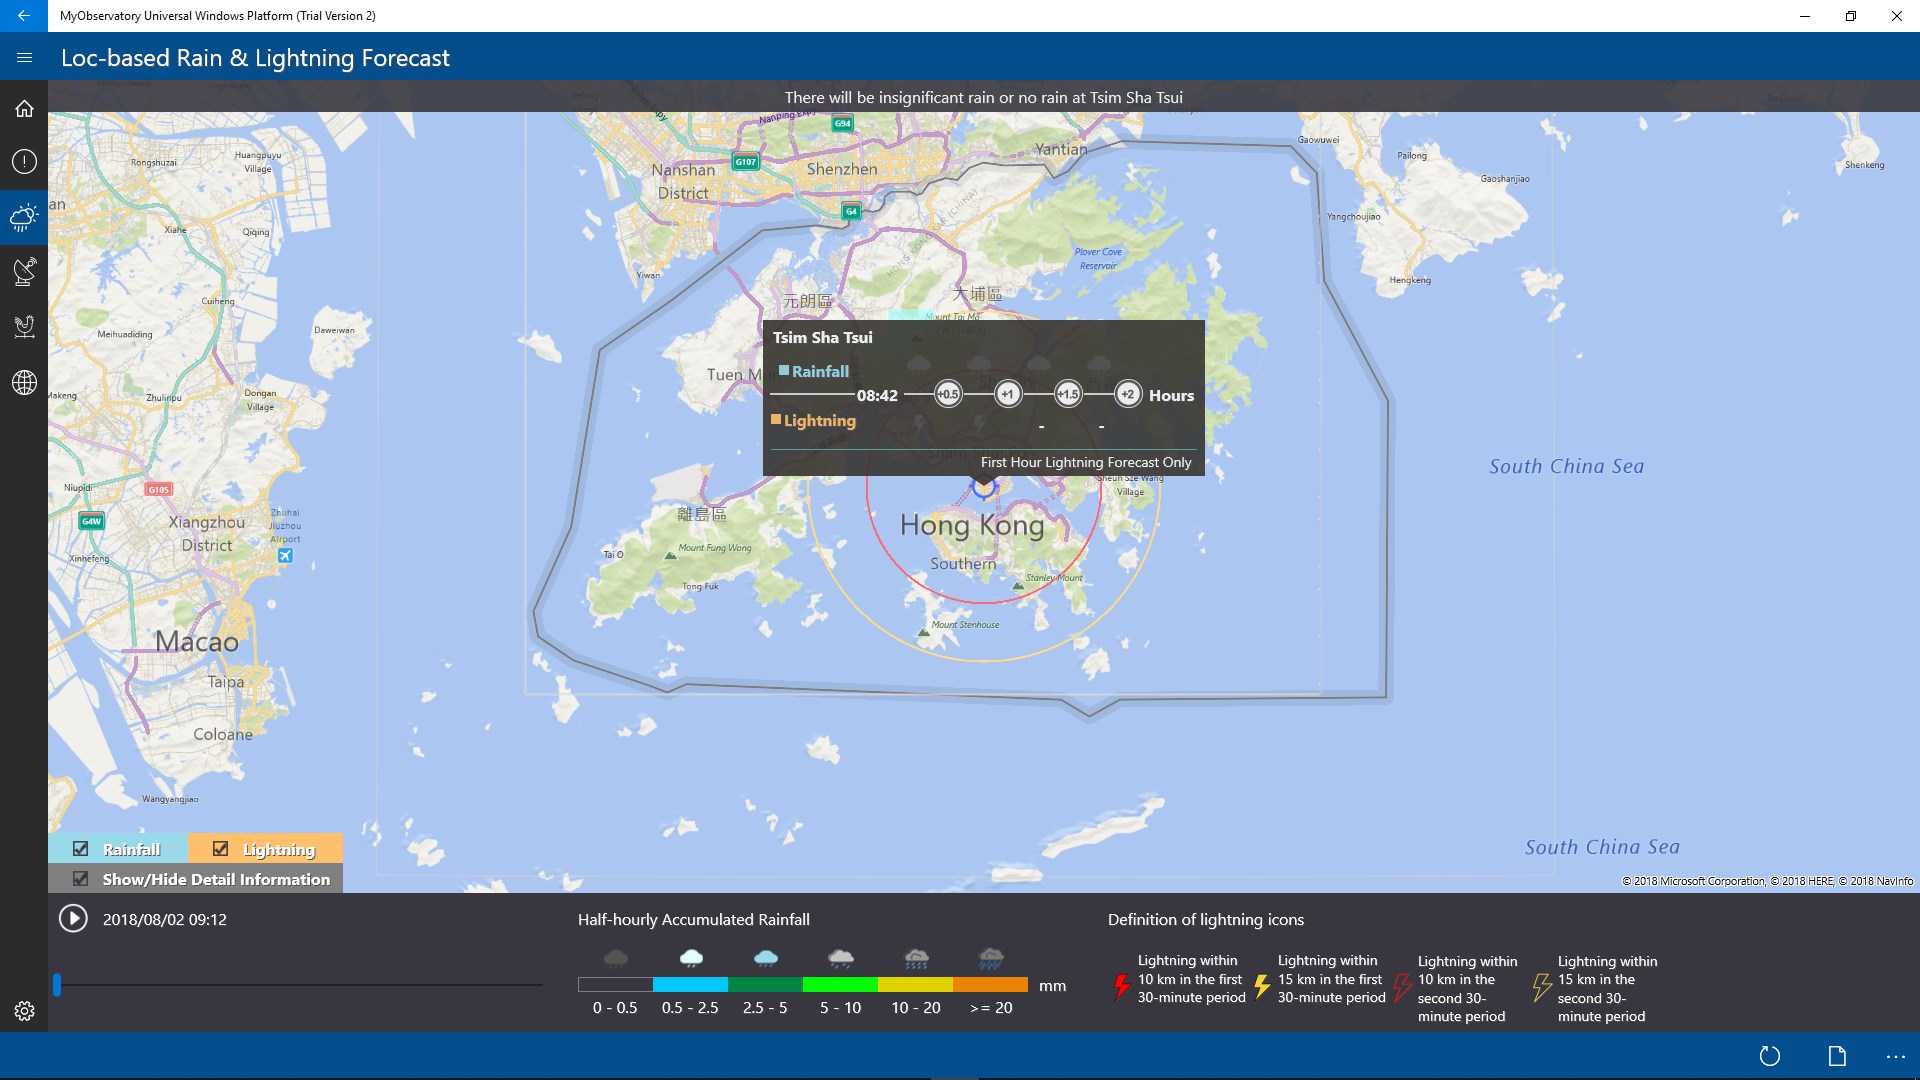
Task: Click the globe icon in the sidebar
Action: (x=24, y=382)
